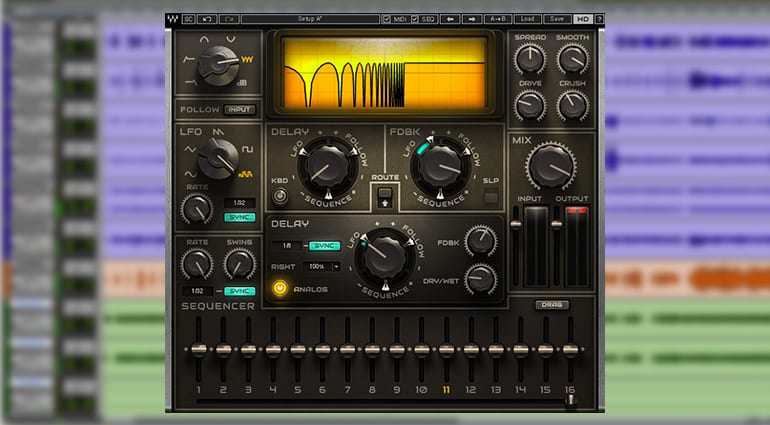Click sequencer step 1 slider handle
This screenshot has height=425, width=770.
pos(199,349)
